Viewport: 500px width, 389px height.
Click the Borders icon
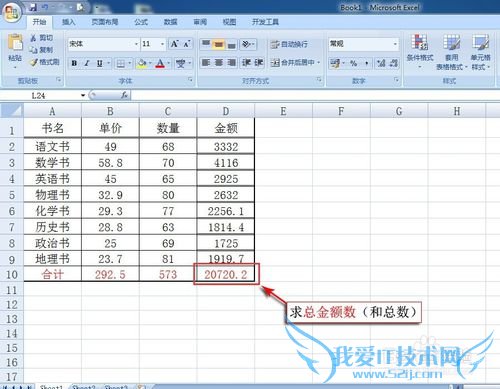[121, 63]
